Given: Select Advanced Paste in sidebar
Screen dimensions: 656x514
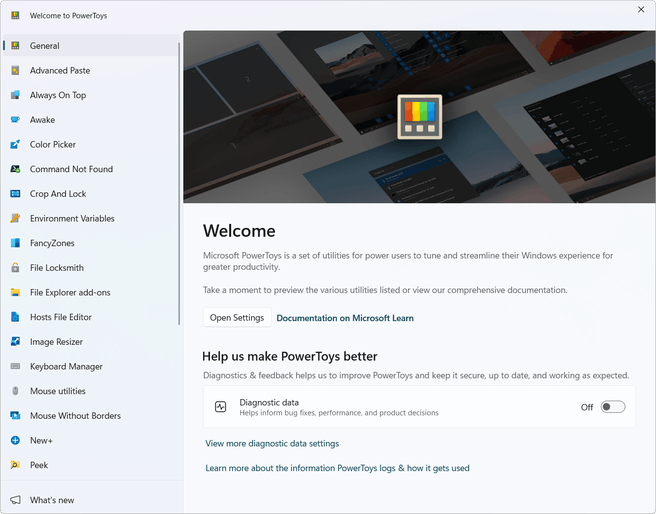Looking at the screenshot, I should click(x=91, y=70).
